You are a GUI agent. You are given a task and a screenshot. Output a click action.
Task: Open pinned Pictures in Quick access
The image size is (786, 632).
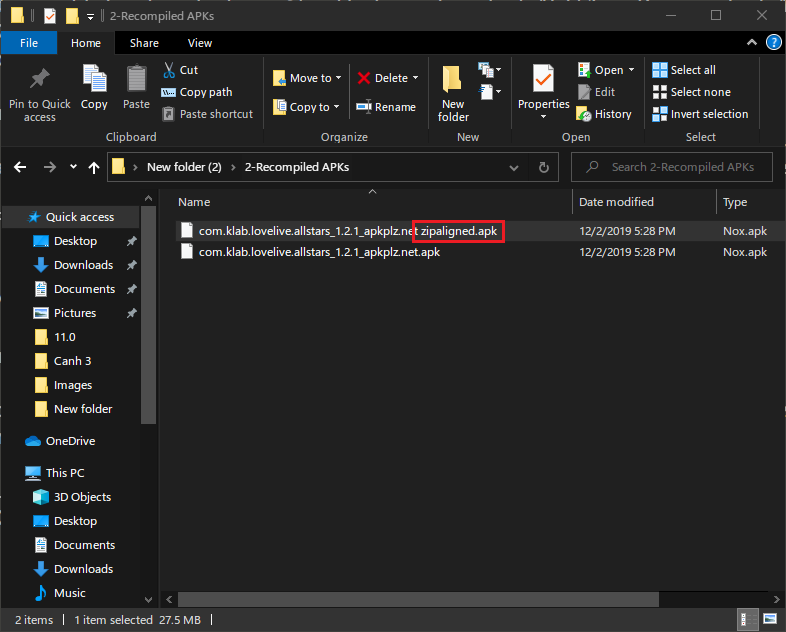75,313
